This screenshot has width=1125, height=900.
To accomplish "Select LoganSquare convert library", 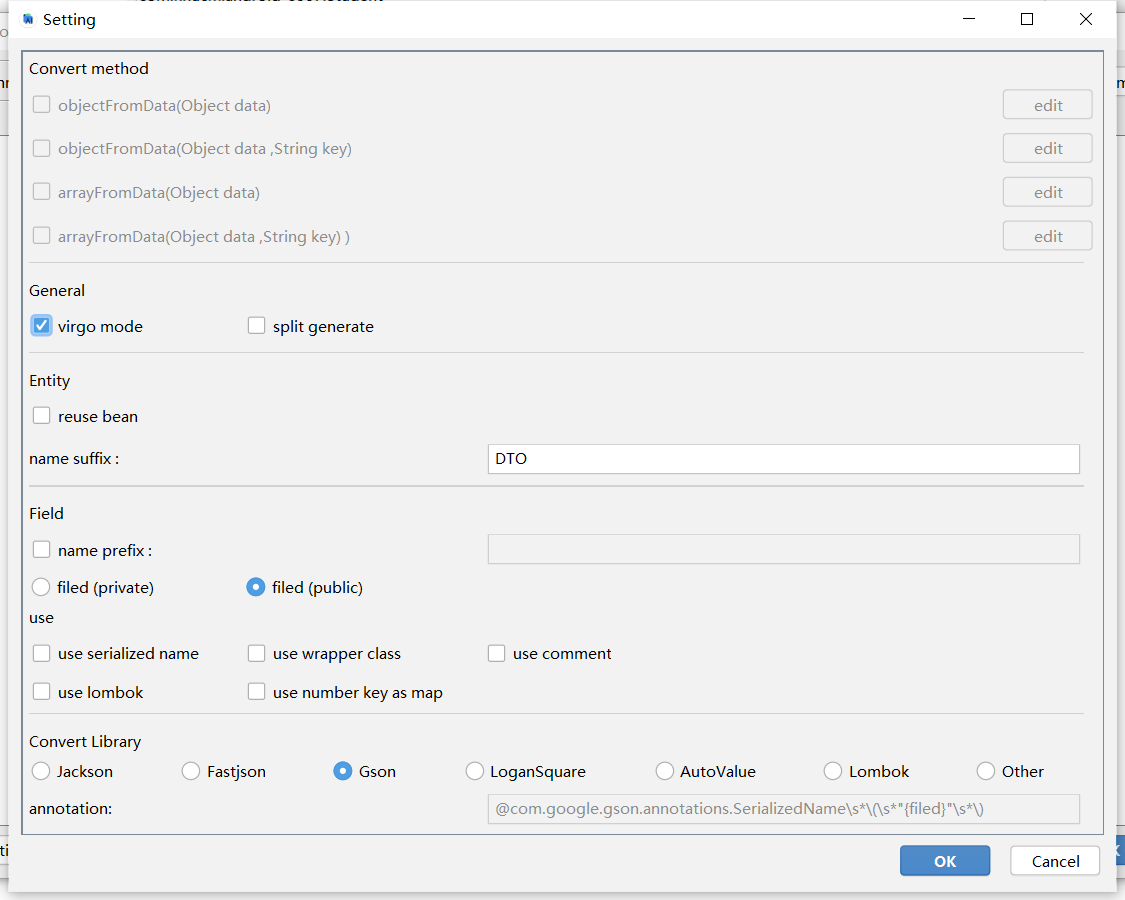I will point(474,771).
